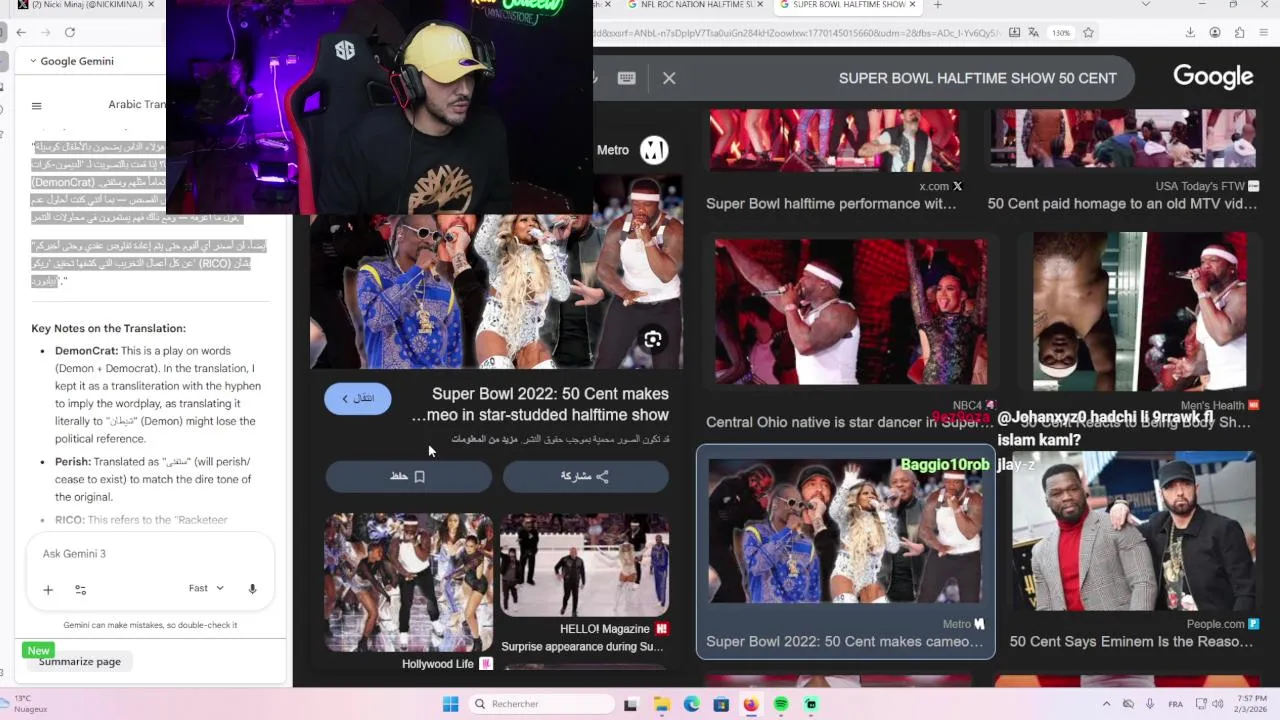Open the NBC4 Central Ohio native dancer result
Screen dimensions: 1280x720
[848, 332]
